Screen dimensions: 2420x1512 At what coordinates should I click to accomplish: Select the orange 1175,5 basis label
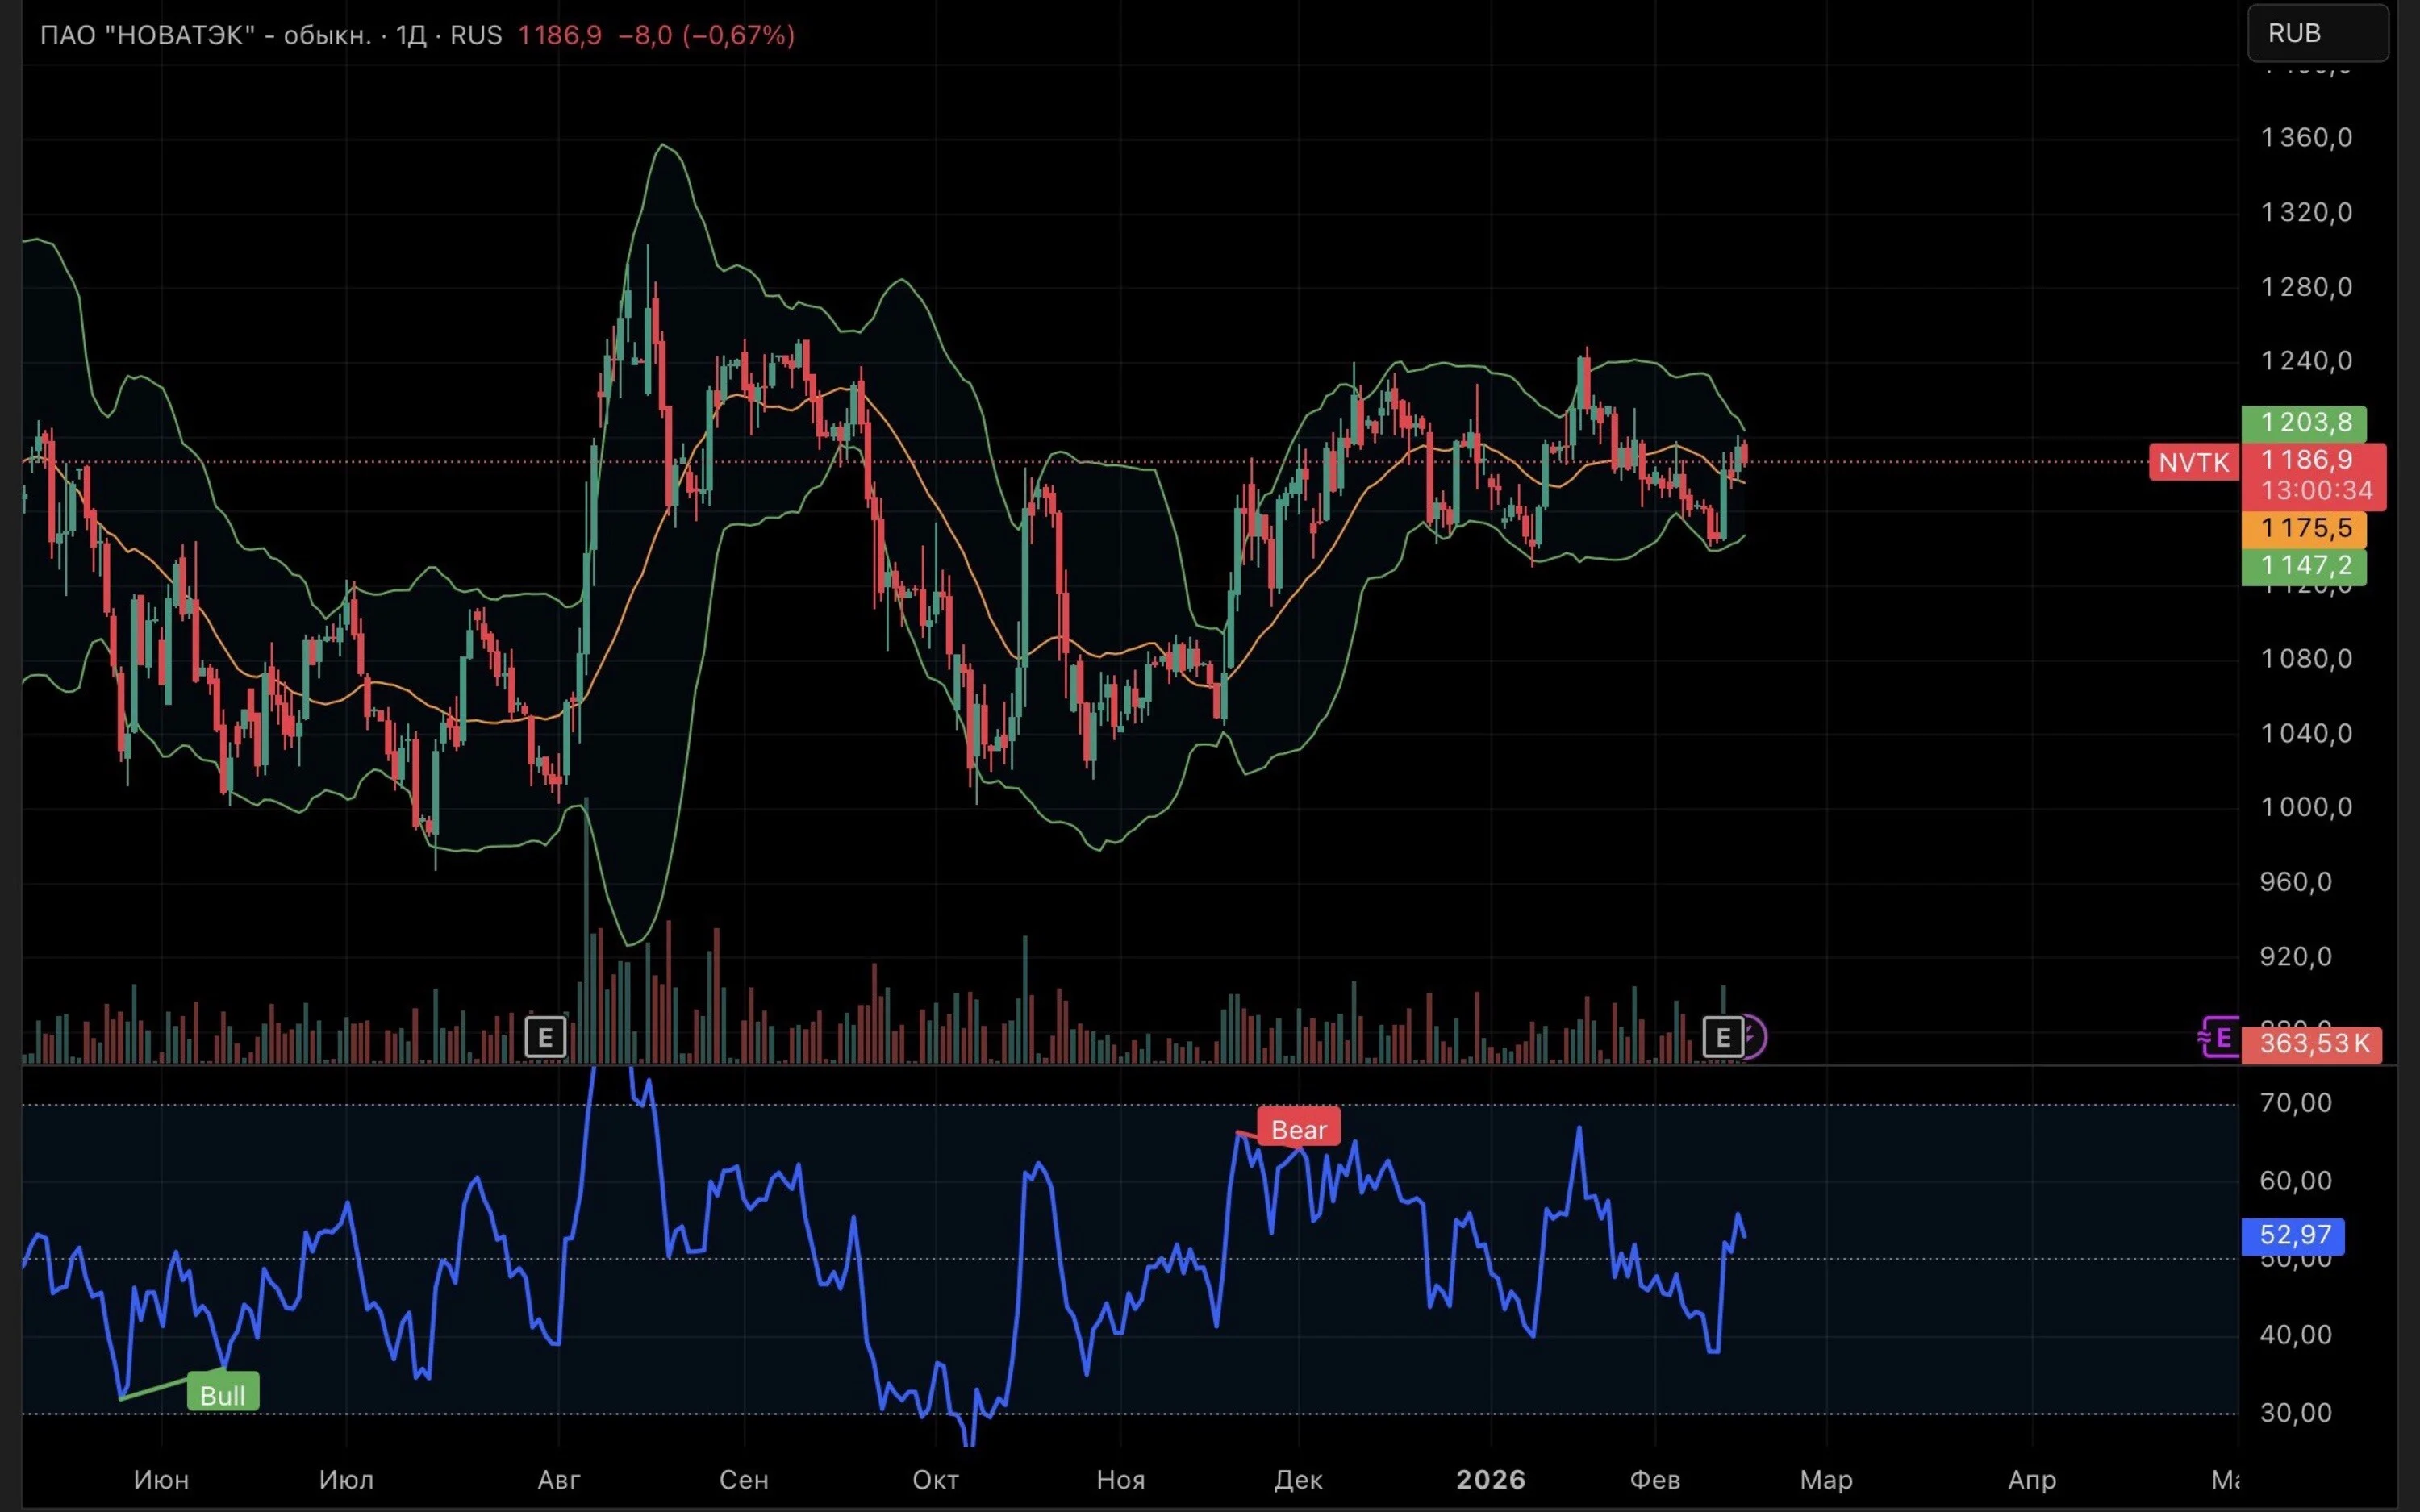pos(2304,528)
